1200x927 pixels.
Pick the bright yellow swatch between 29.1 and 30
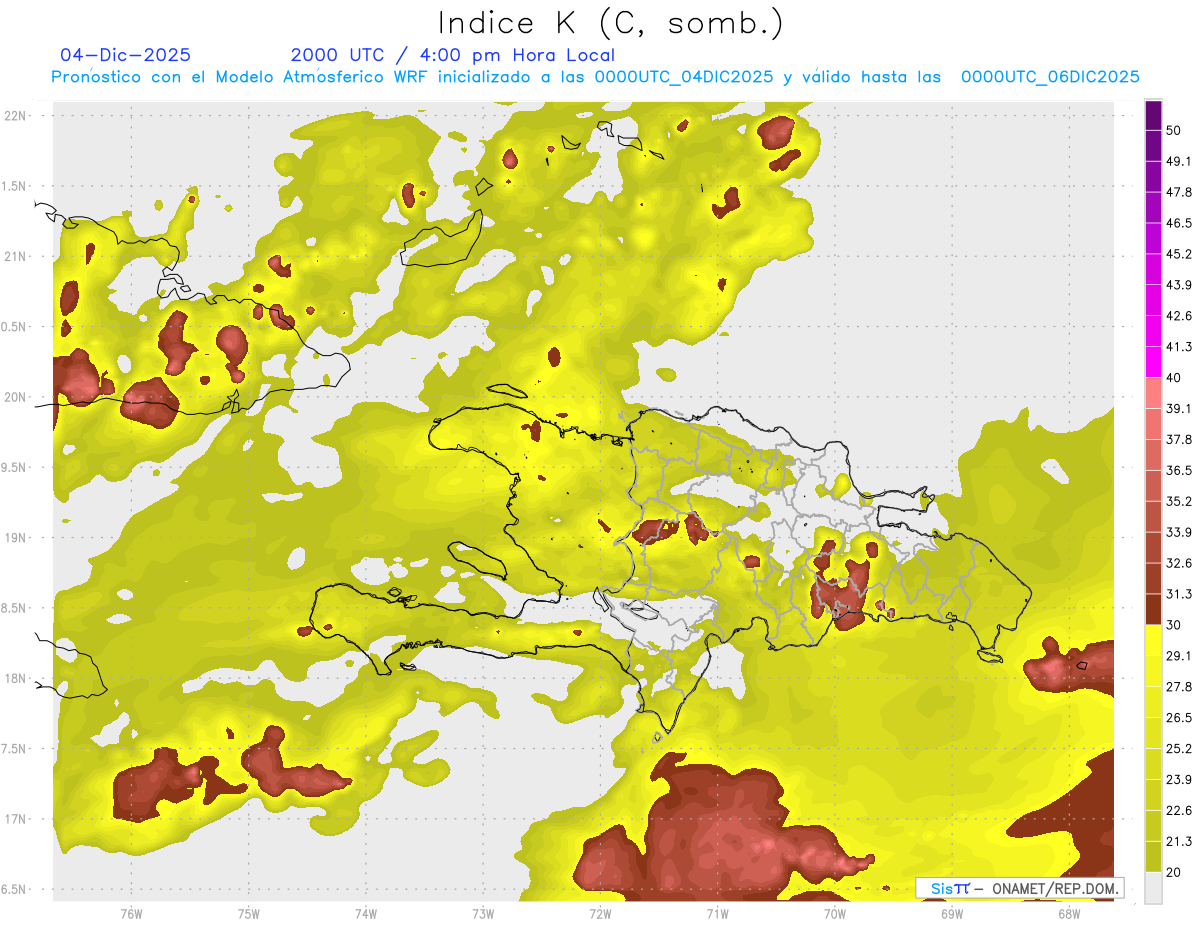point(1154,640)
